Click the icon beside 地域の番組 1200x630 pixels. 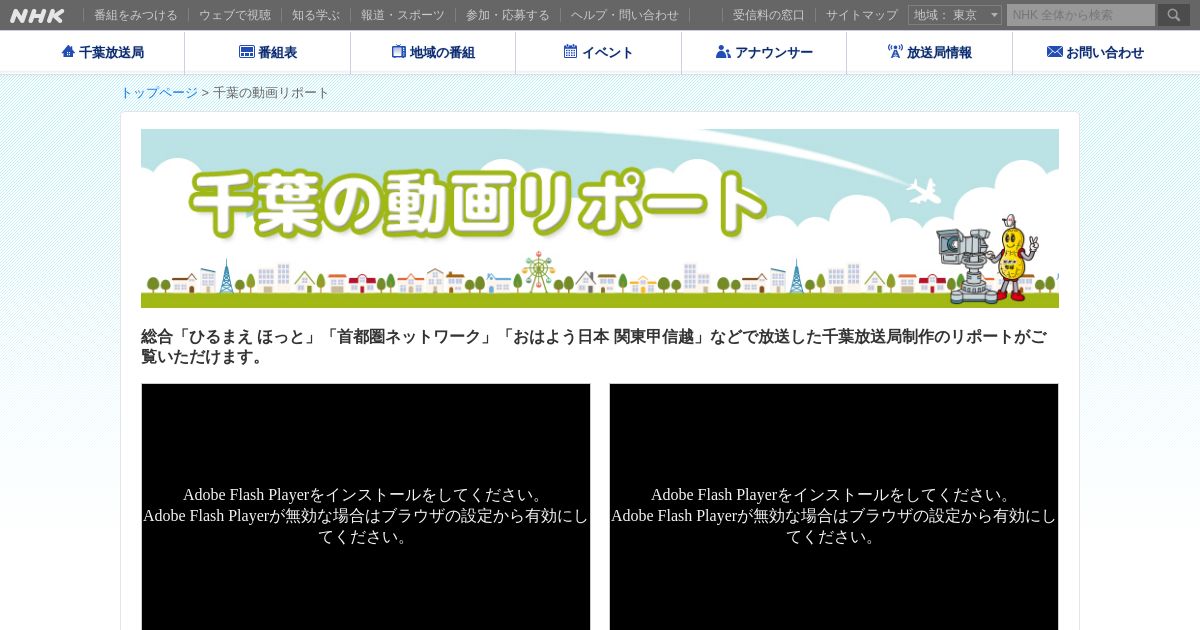click(x=399, y=52)
